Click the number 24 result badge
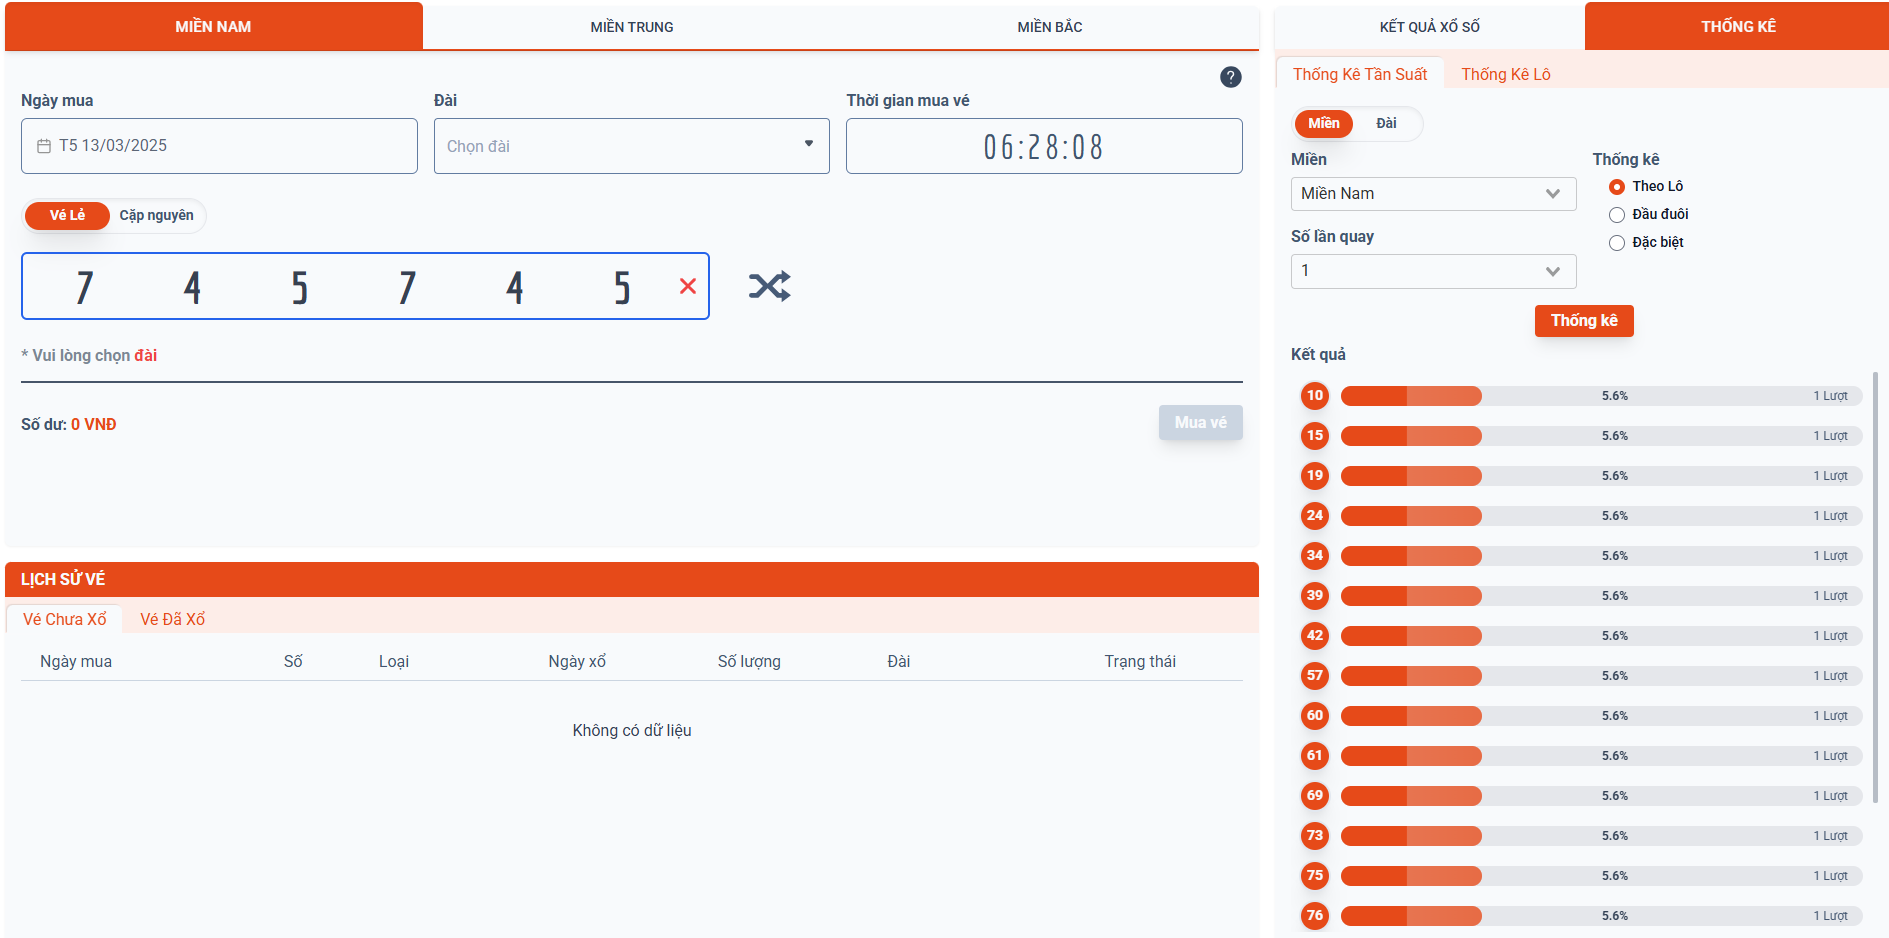Viewport: 1889px width, 938px height. 1314,516
